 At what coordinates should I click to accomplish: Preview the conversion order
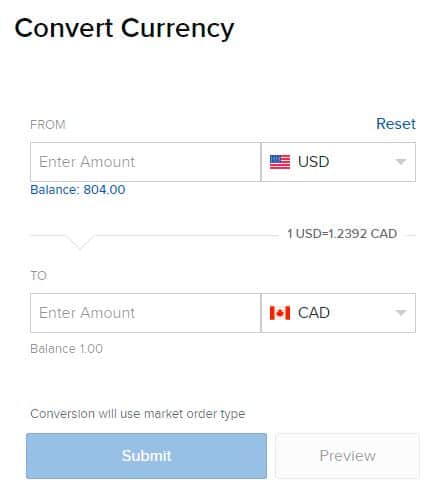[x=347, y=456]
